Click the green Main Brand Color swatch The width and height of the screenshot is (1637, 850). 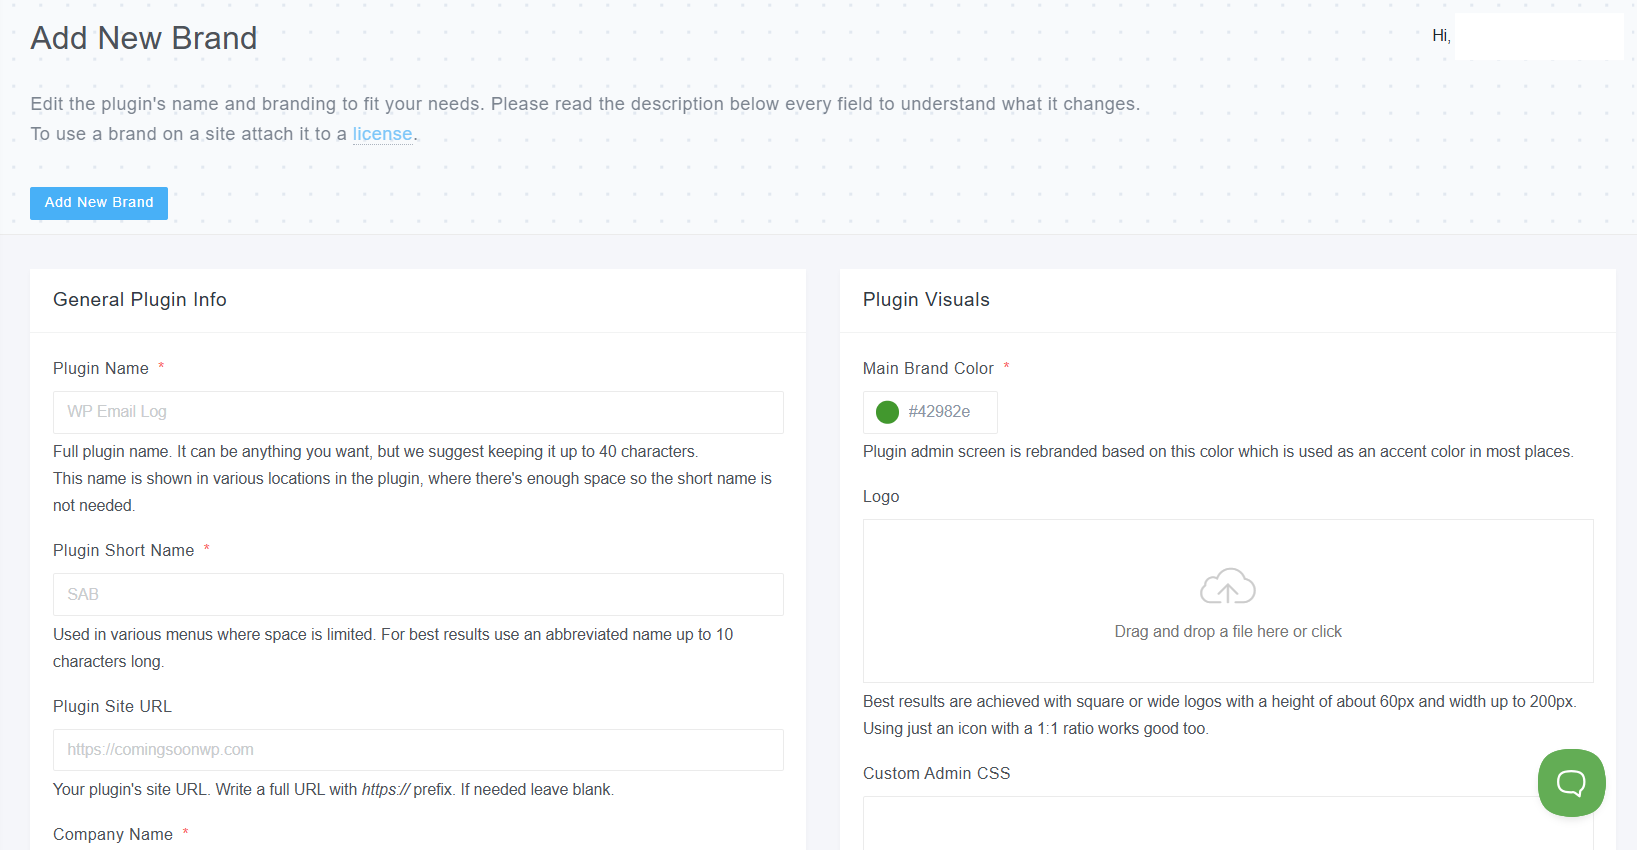pyautogui.click(x=887, y=412)
